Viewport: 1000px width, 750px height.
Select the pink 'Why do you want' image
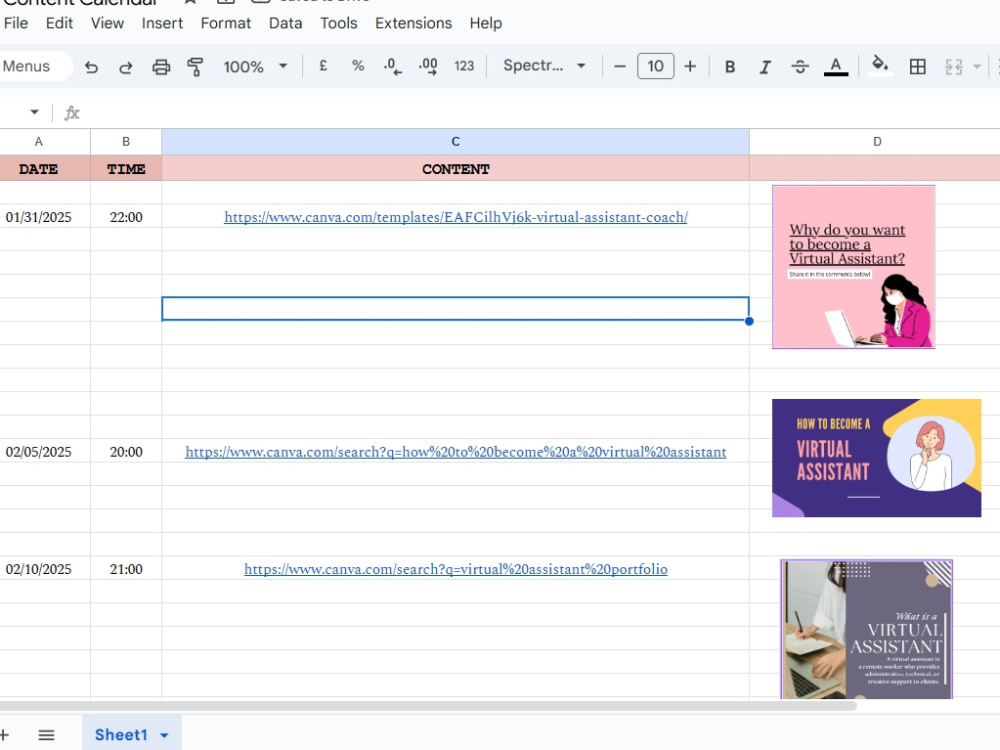(x=853, y=267)
